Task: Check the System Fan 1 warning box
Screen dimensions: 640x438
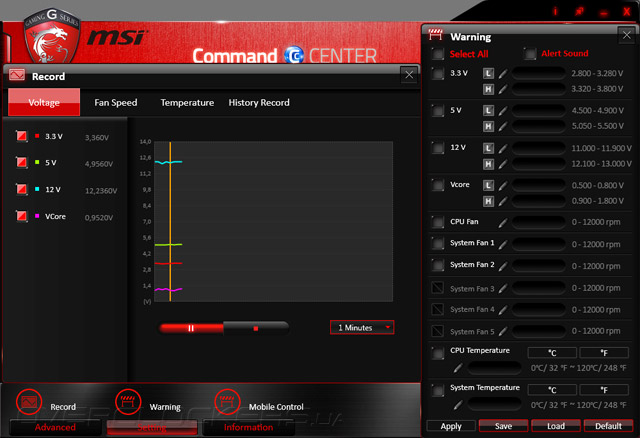Action: click(438, 244)
